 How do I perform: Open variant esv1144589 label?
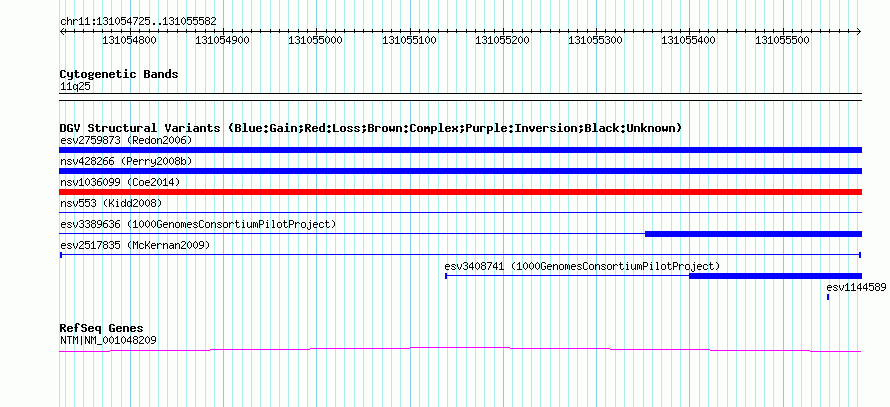[x=856, y=287]
